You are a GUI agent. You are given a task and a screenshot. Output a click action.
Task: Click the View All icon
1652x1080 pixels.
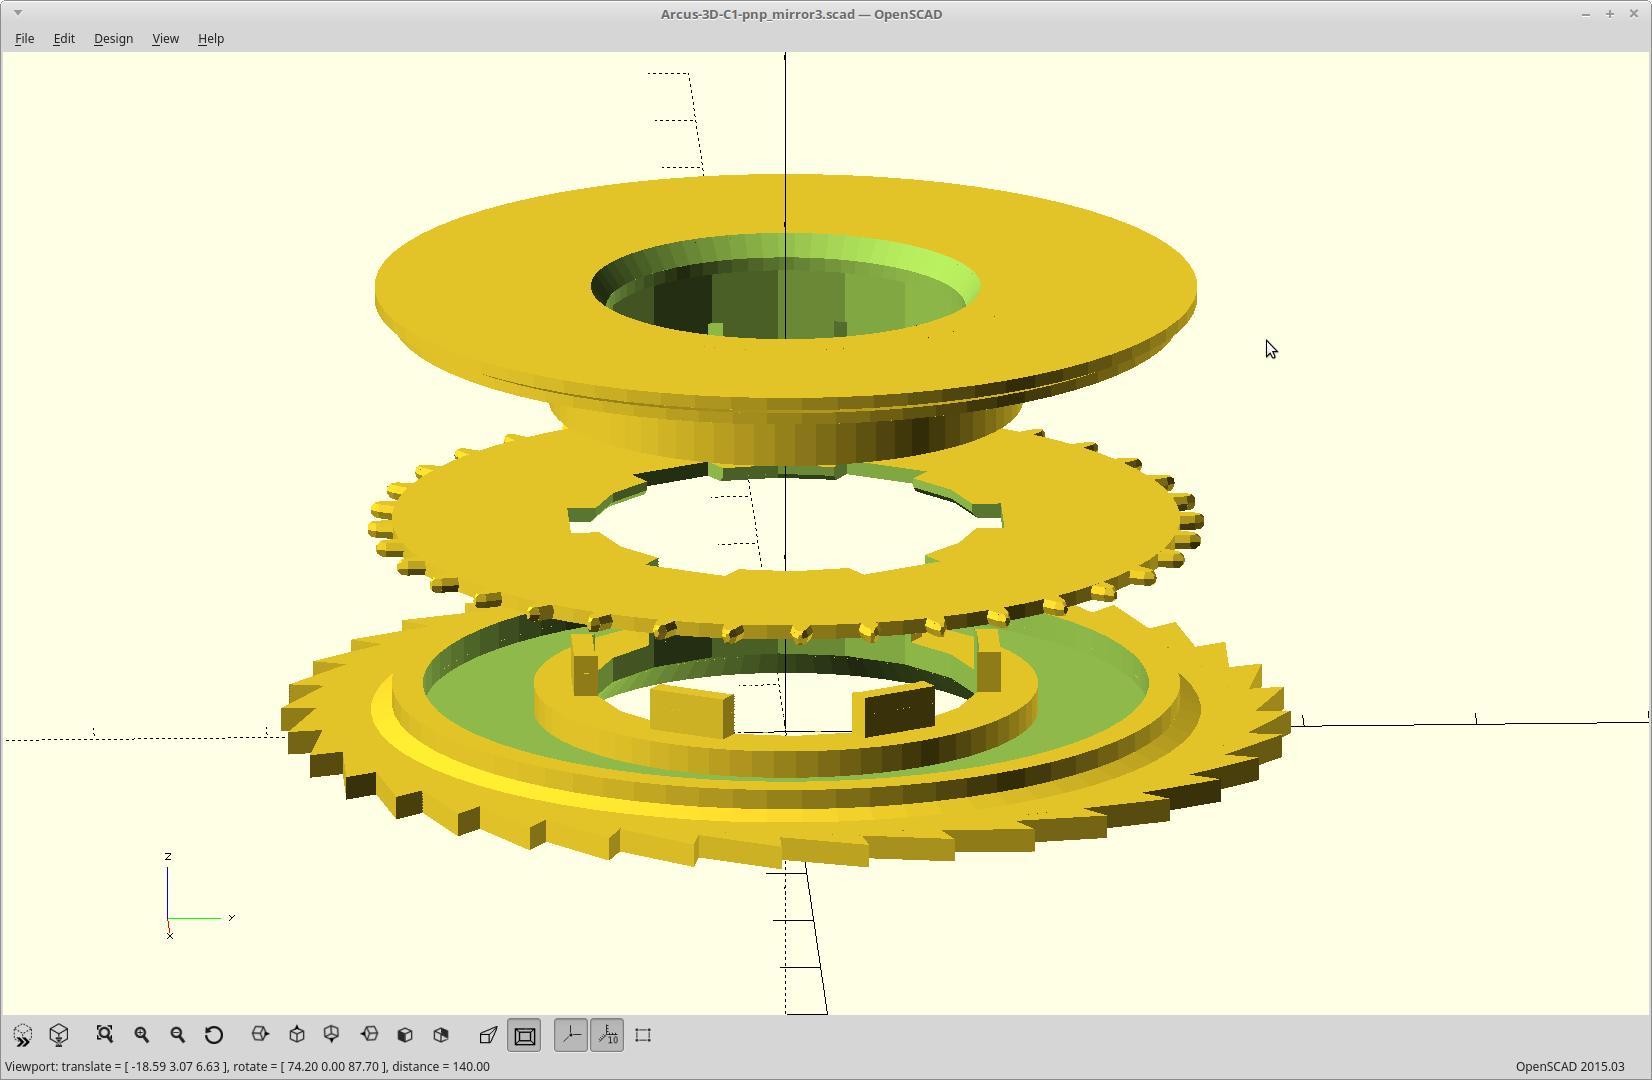[x=105, y=1035]
